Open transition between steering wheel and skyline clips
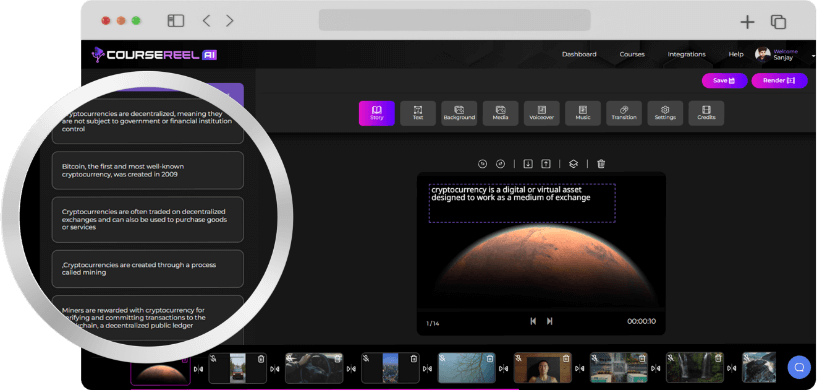The height and width of the screenshot is (390, 818). coord(351,369)
